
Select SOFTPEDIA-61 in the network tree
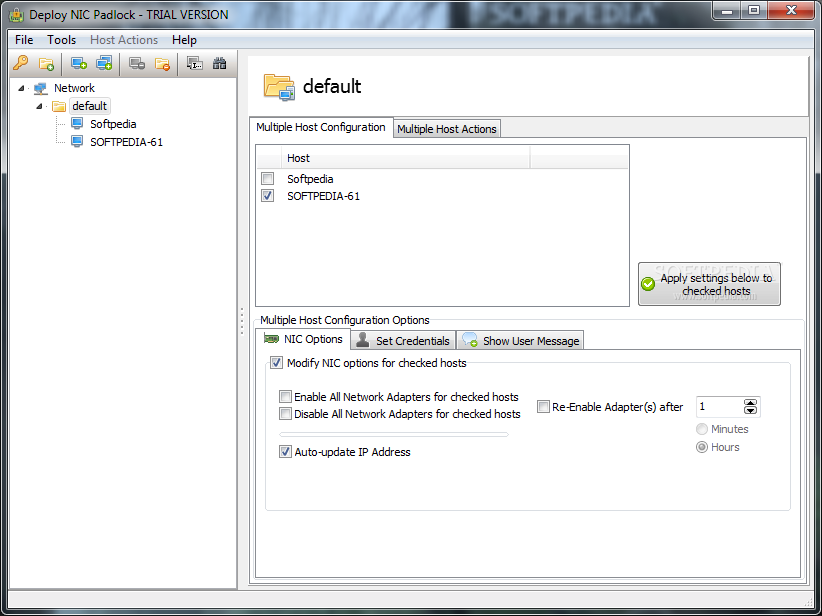[126, 142]
